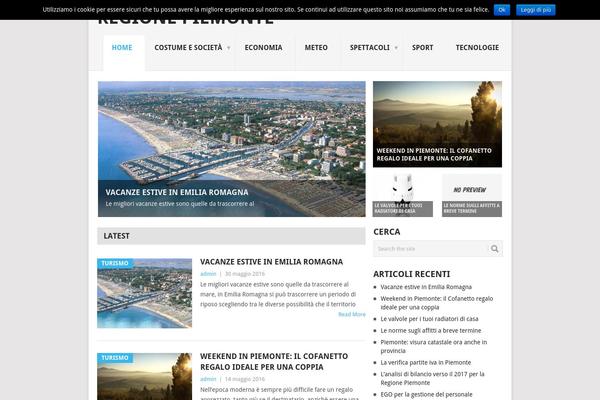This screenshot has height=400, width=600.
Task: Open Latest article Weekend in Piemonte cofanetto title
Action: coord(274,362)
